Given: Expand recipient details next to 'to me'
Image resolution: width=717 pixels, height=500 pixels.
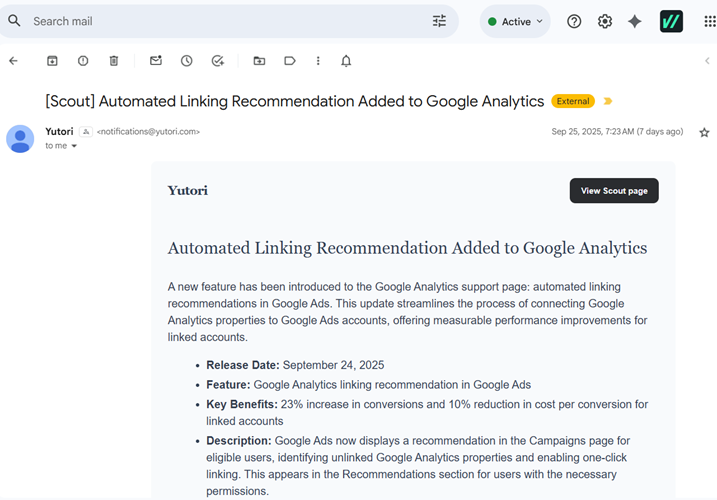Looking at the screenshot, I should pos(74,146).
